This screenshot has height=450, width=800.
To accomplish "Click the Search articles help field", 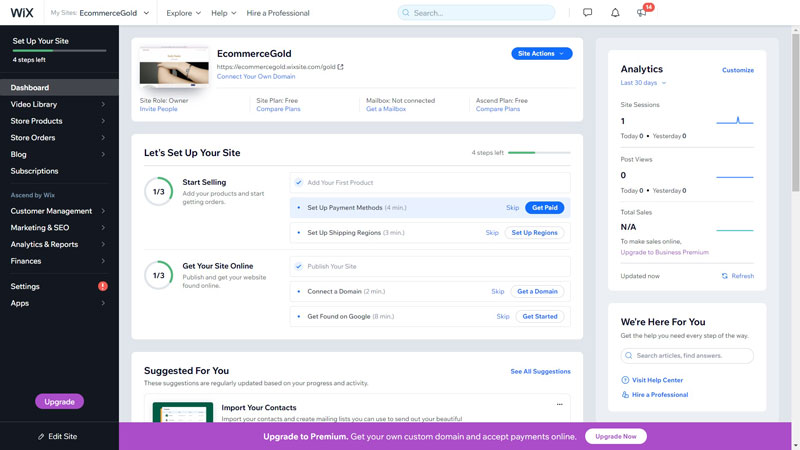I will (687, 356).
